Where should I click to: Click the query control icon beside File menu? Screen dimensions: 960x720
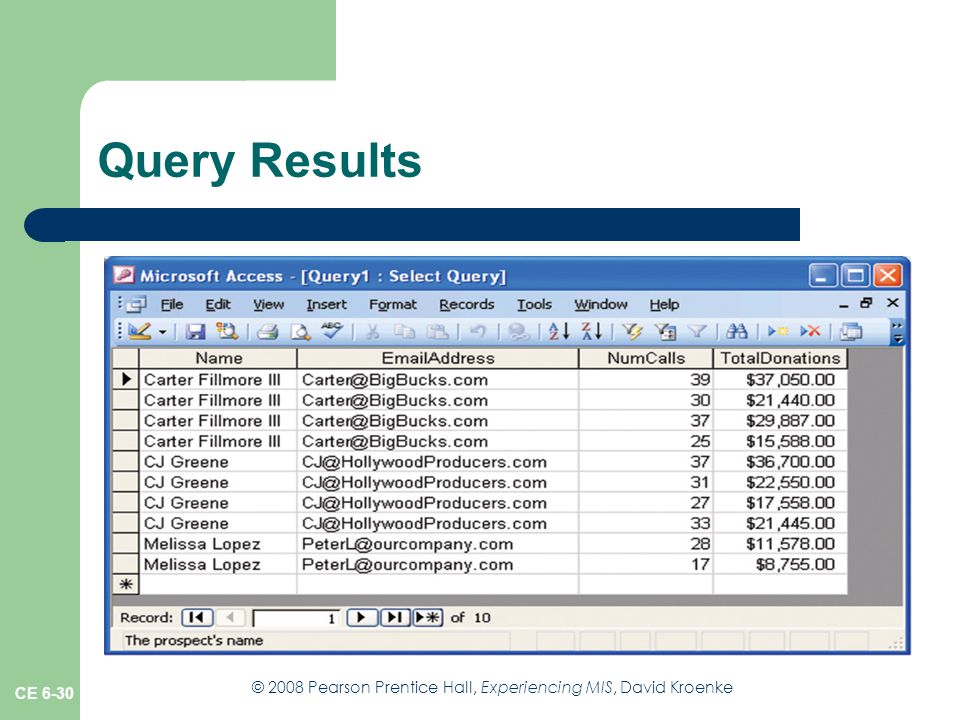(137, 304)
